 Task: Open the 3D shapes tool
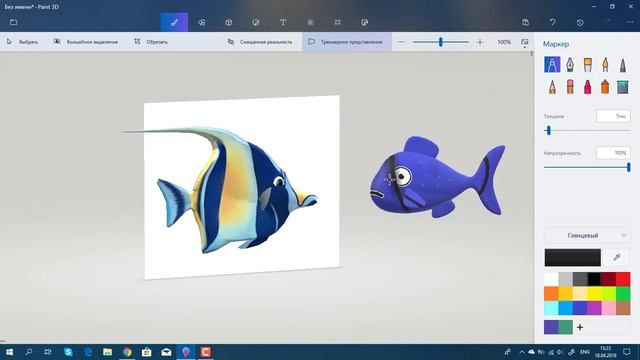pos(229,22)
